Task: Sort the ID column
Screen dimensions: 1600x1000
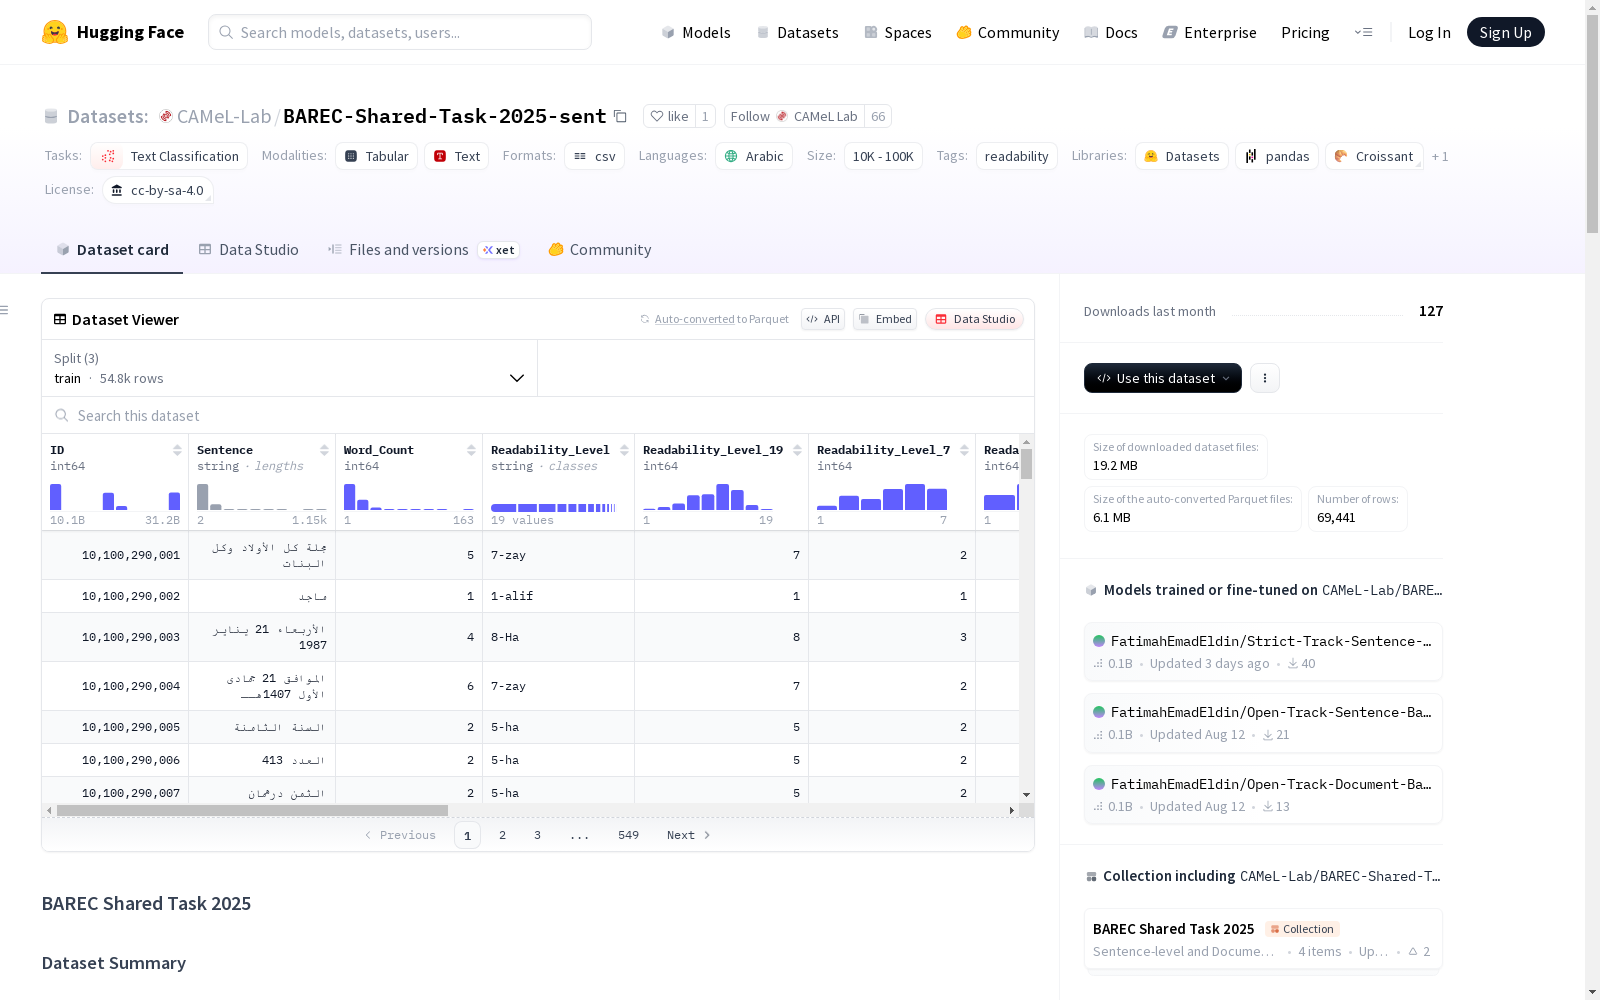Action: (177, 450)
